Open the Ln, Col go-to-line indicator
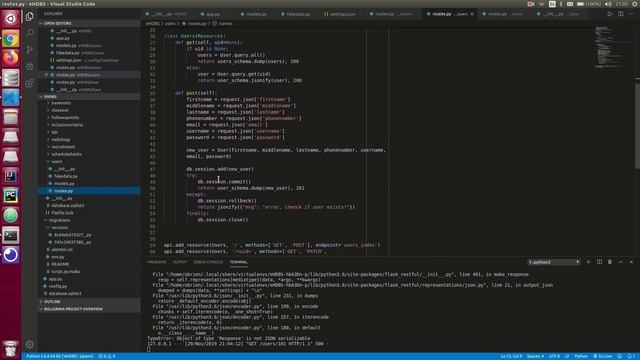640x360 pixels. point(511,356)
